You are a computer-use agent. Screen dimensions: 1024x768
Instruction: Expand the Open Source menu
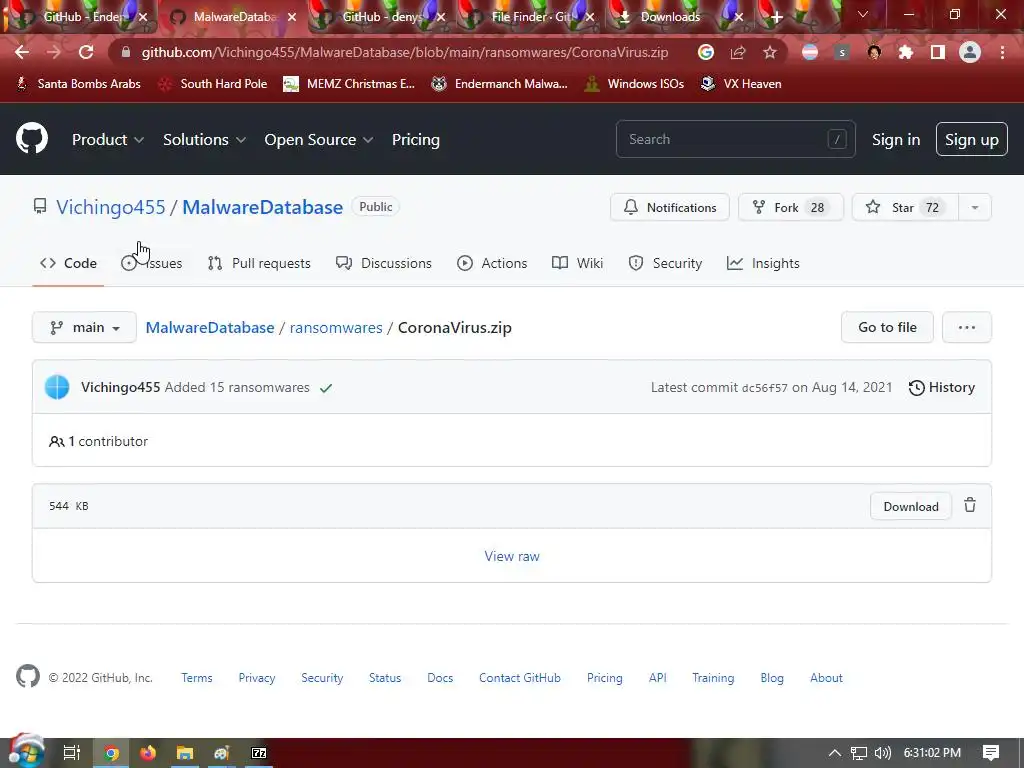(x=319, y=140)
